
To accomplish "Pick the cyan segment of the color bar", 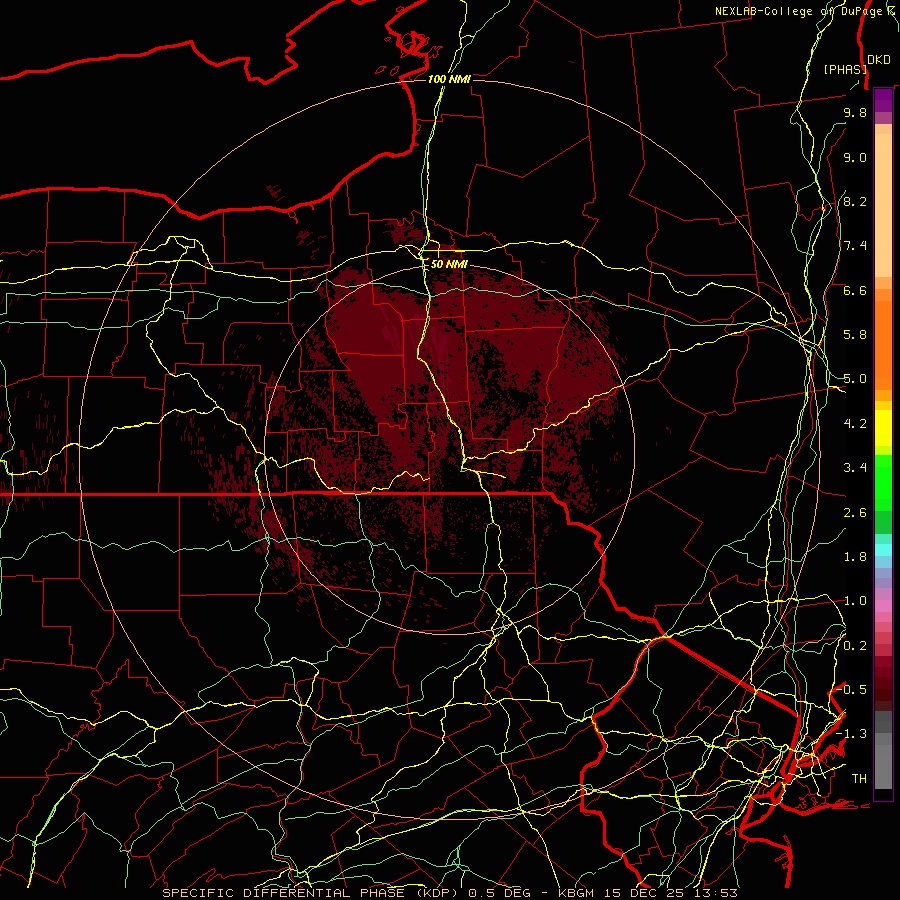I will [x=883, y=550].
